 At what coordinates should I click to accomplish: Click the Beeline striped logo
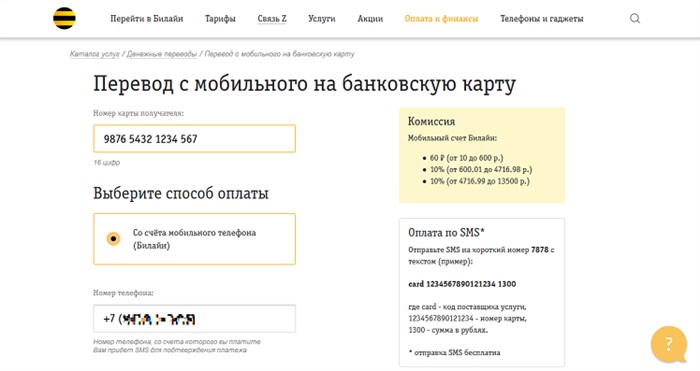click(x=64, y=18)
